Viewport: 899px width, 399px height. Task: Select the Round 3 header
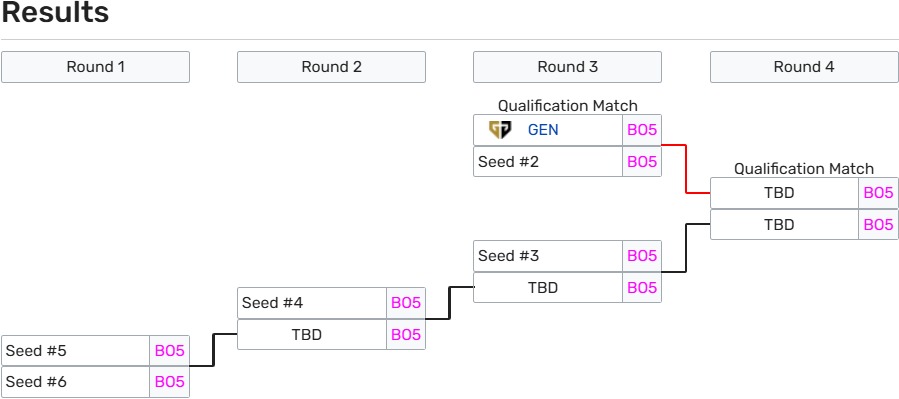pyautogui.click(x=567, y=67)
